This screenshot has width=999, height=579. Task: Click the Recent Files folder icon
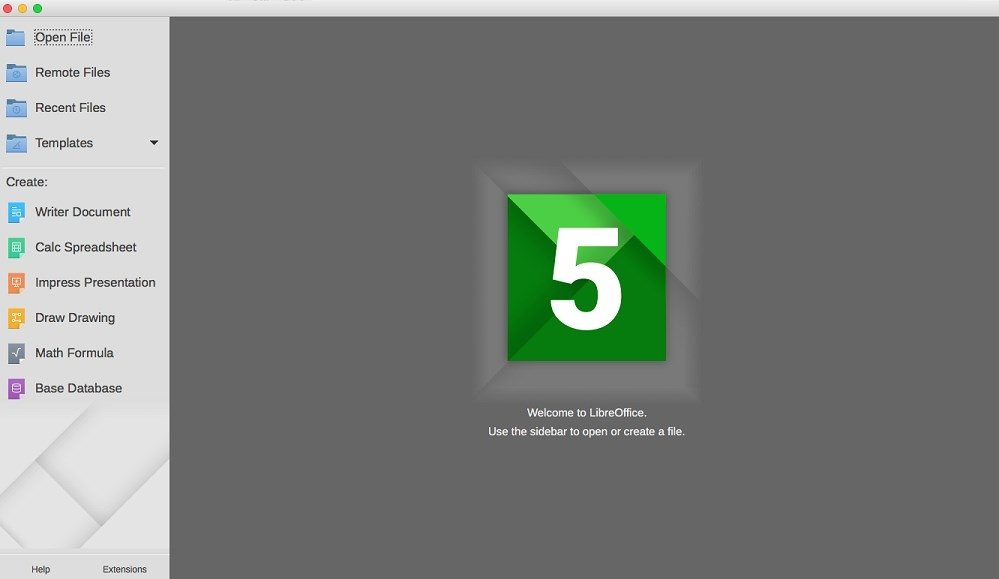[x=16, y=108]
